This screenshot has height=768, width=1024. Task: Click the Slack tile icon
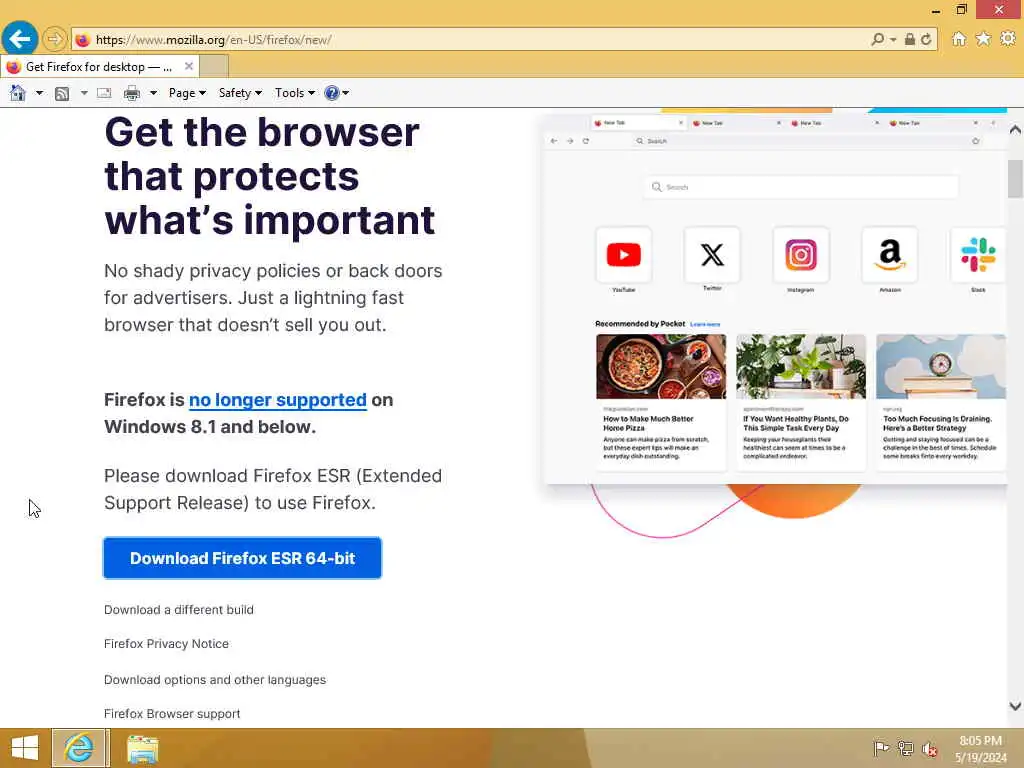(978, 255)
